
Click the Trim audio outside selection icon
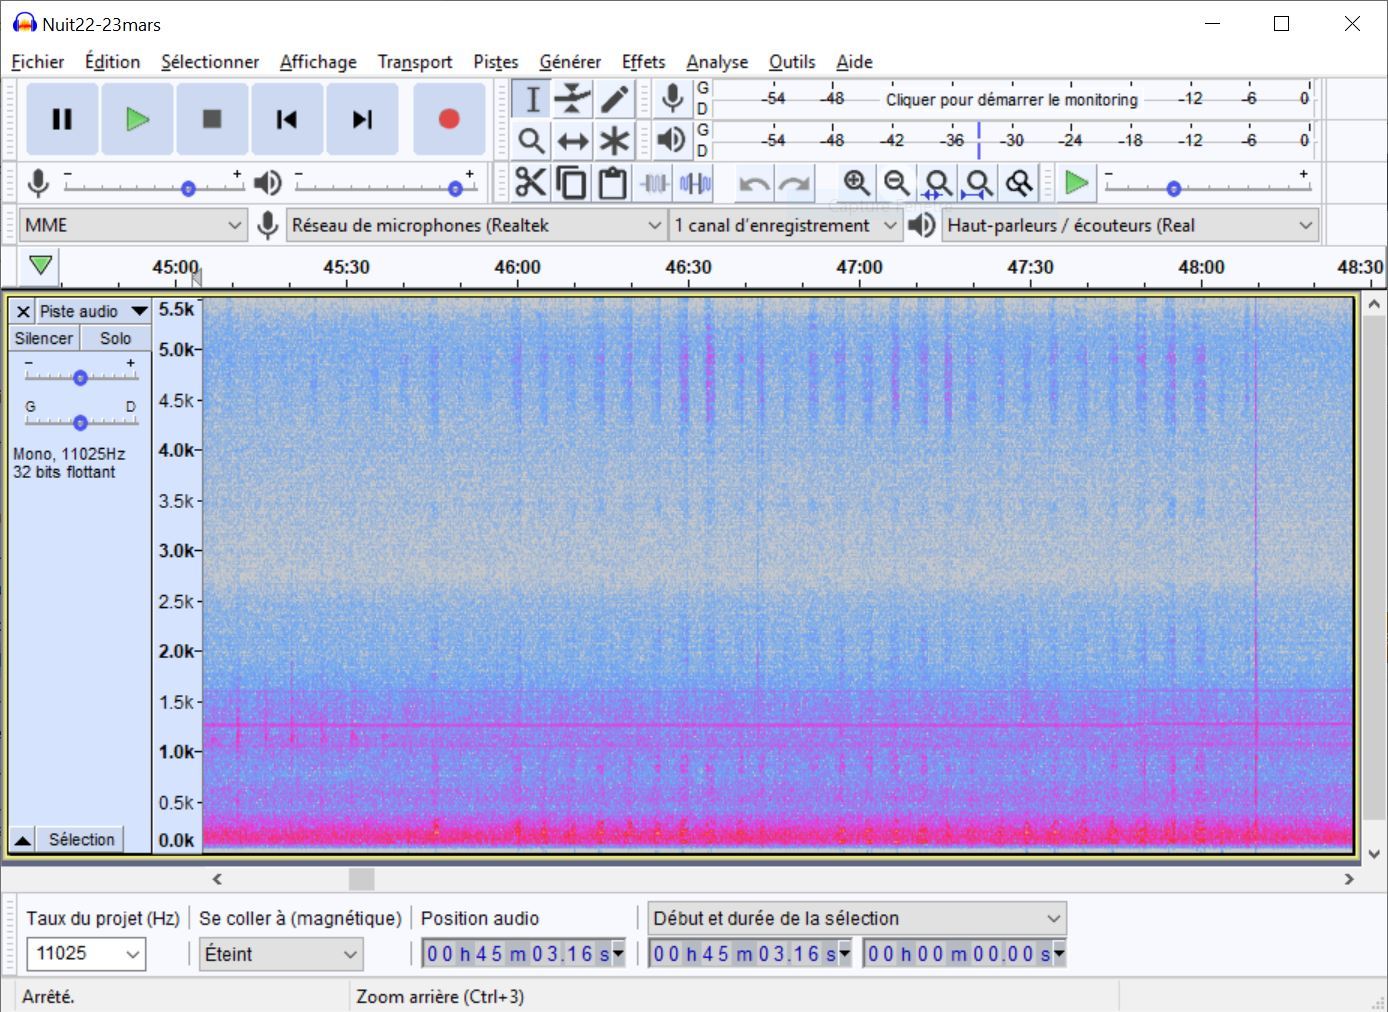(x=654, y=183)
